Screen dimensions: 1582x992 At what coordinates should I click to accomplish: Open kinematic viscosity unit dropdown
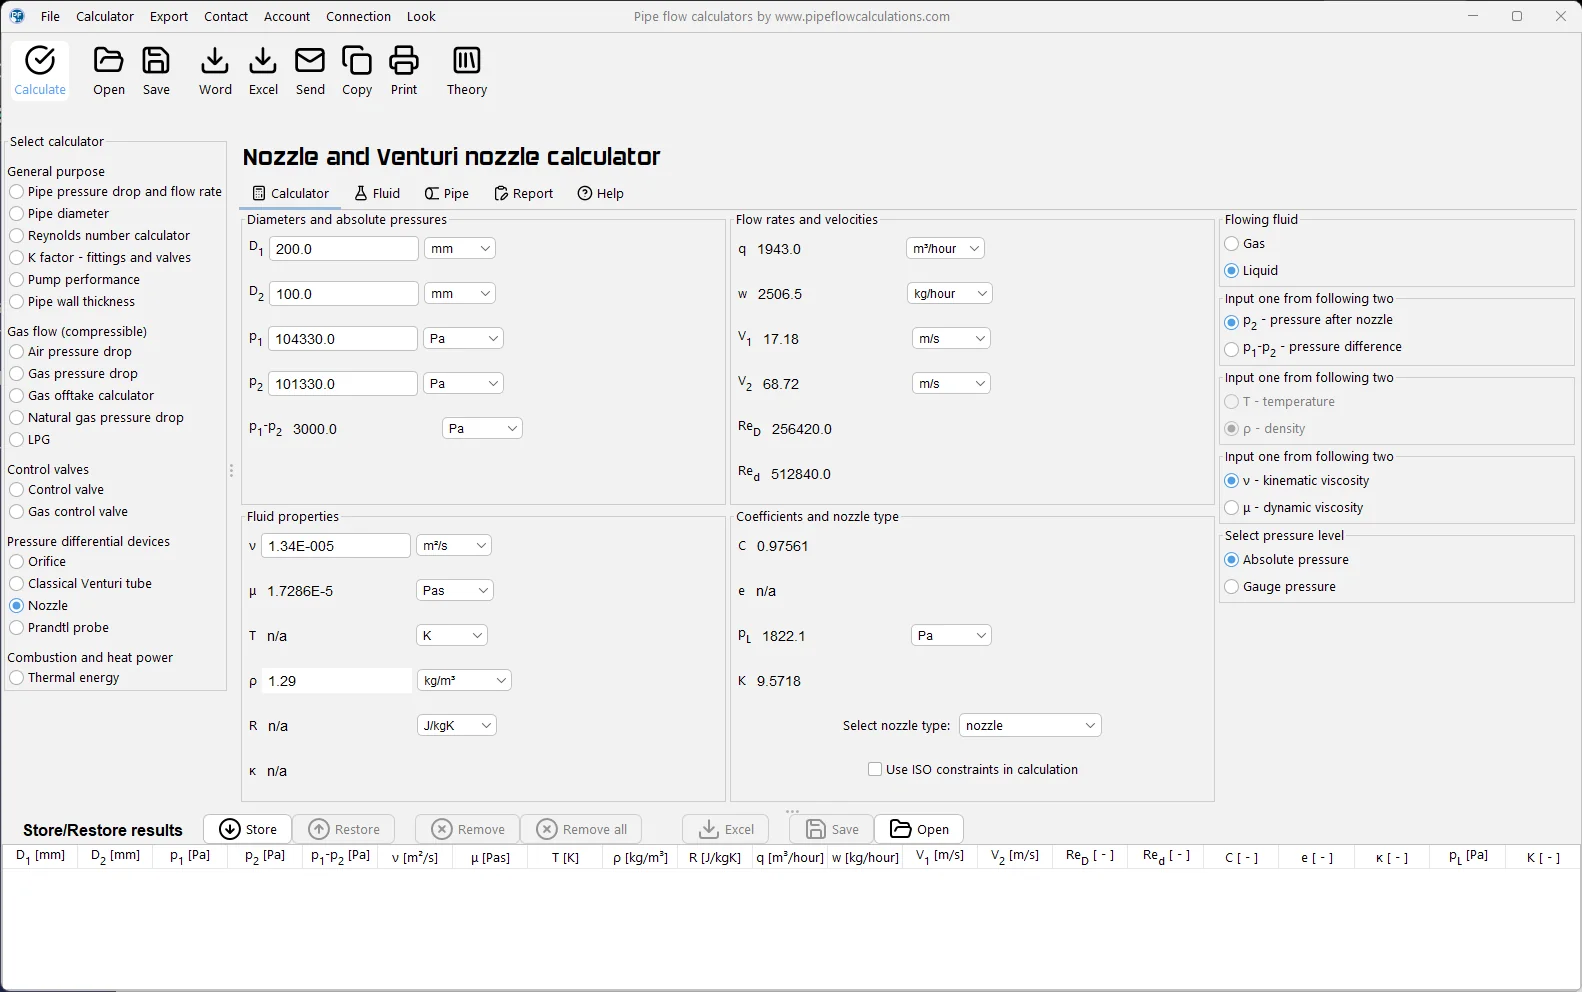pos(453,545)
